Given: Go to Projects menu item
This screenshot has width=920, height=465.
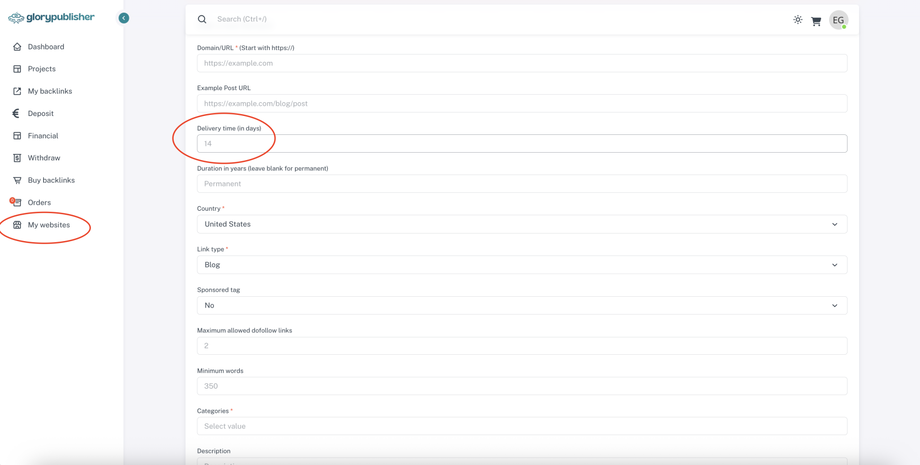Looking at the screenshot, I should coord(42,69).
